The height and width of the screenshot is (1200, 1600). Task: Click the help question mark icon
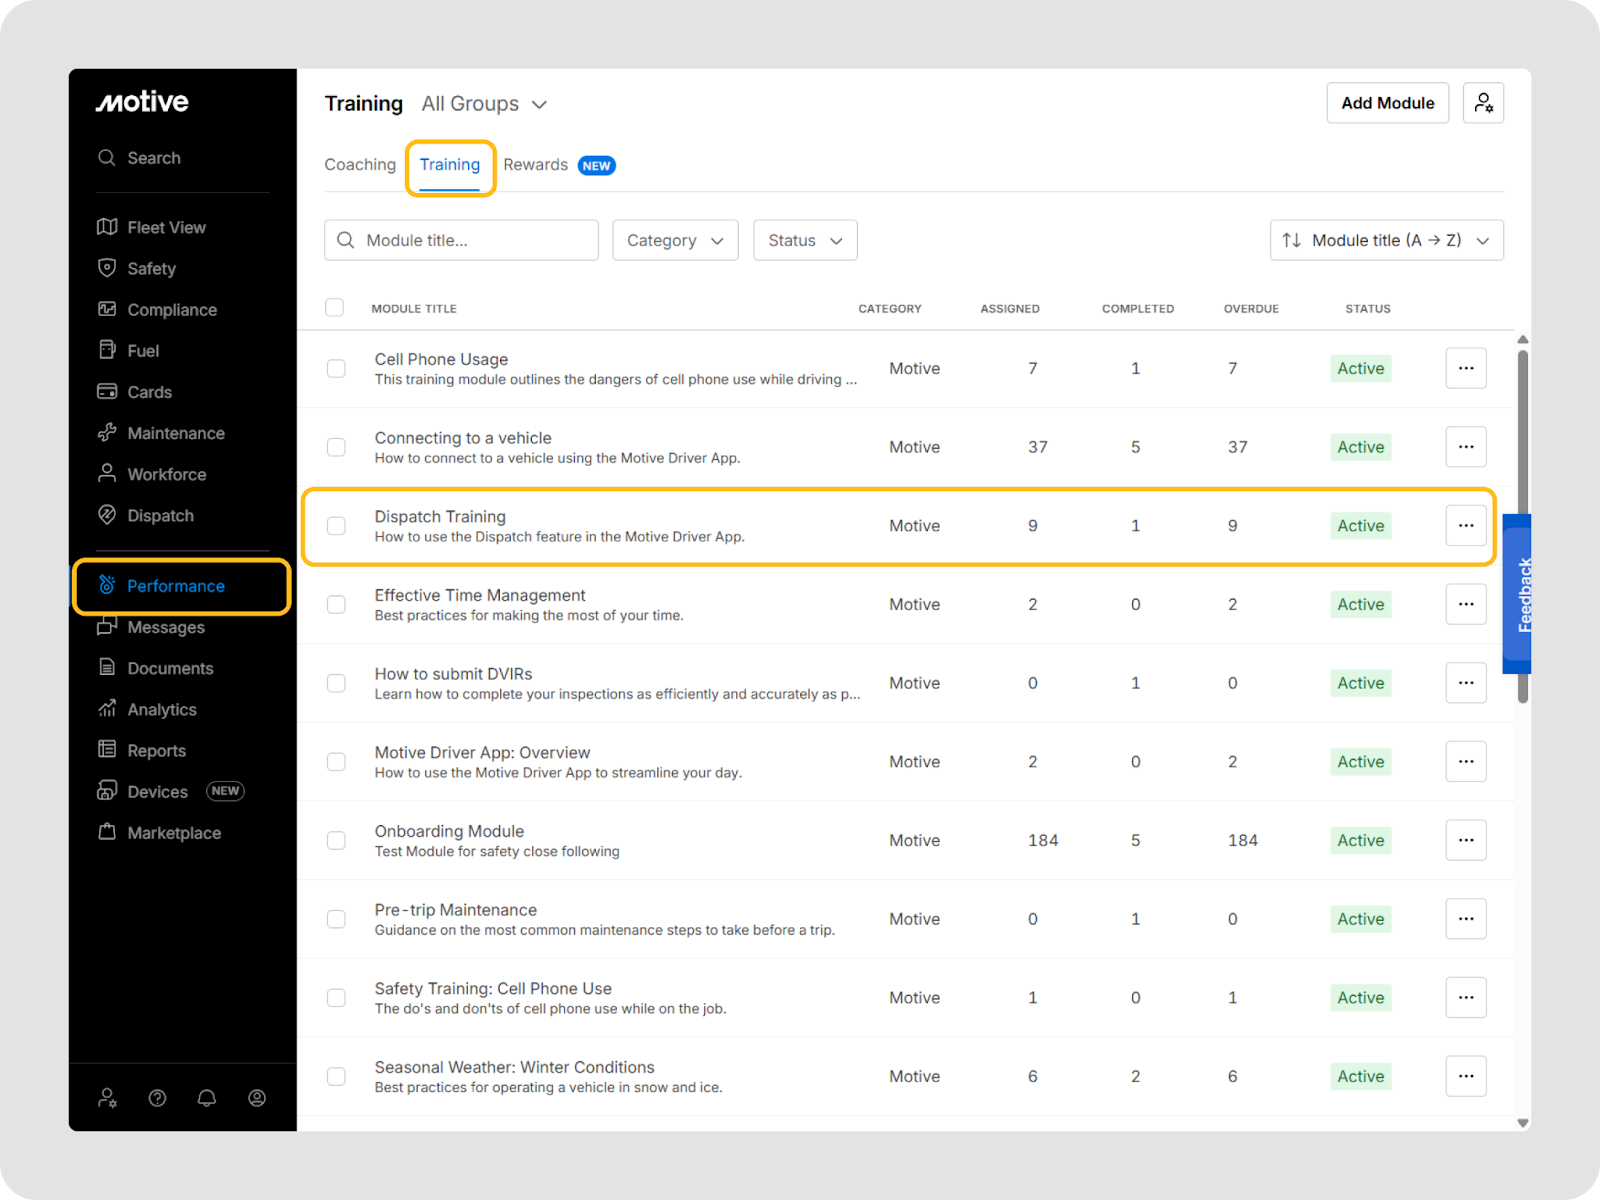[157, 1098]
